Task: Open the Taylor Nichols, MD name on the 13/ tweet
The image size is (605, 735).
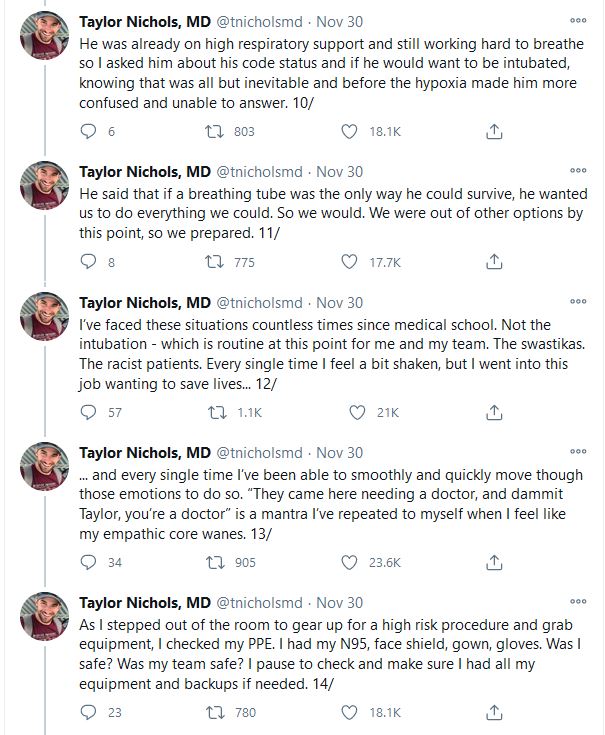Action: pos(145,453)
